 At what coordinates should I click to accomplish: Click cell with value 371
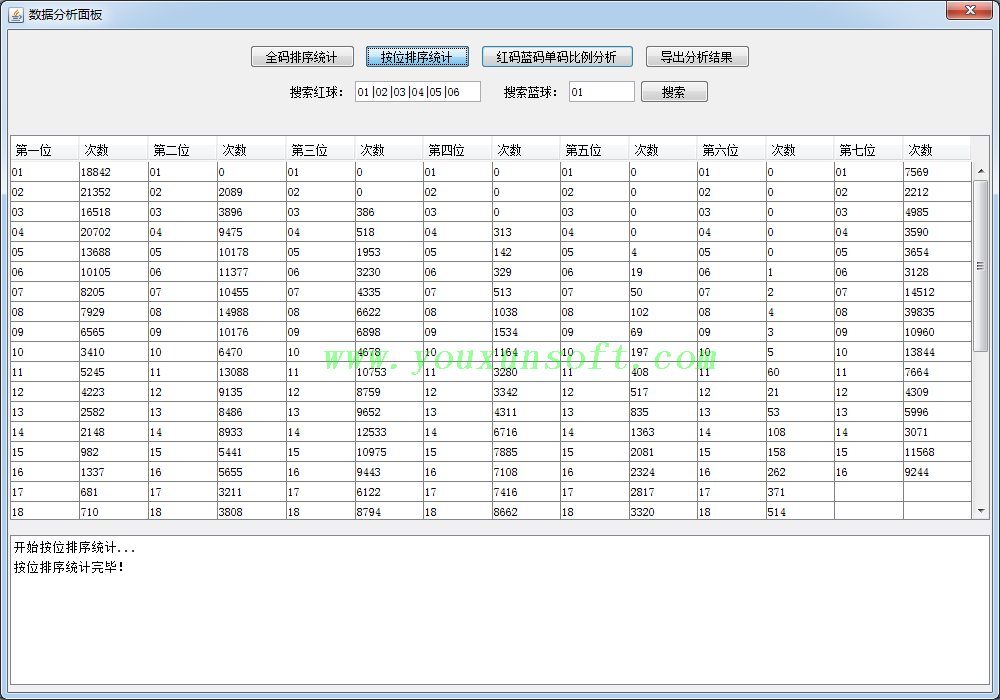(x=800, y=492)
